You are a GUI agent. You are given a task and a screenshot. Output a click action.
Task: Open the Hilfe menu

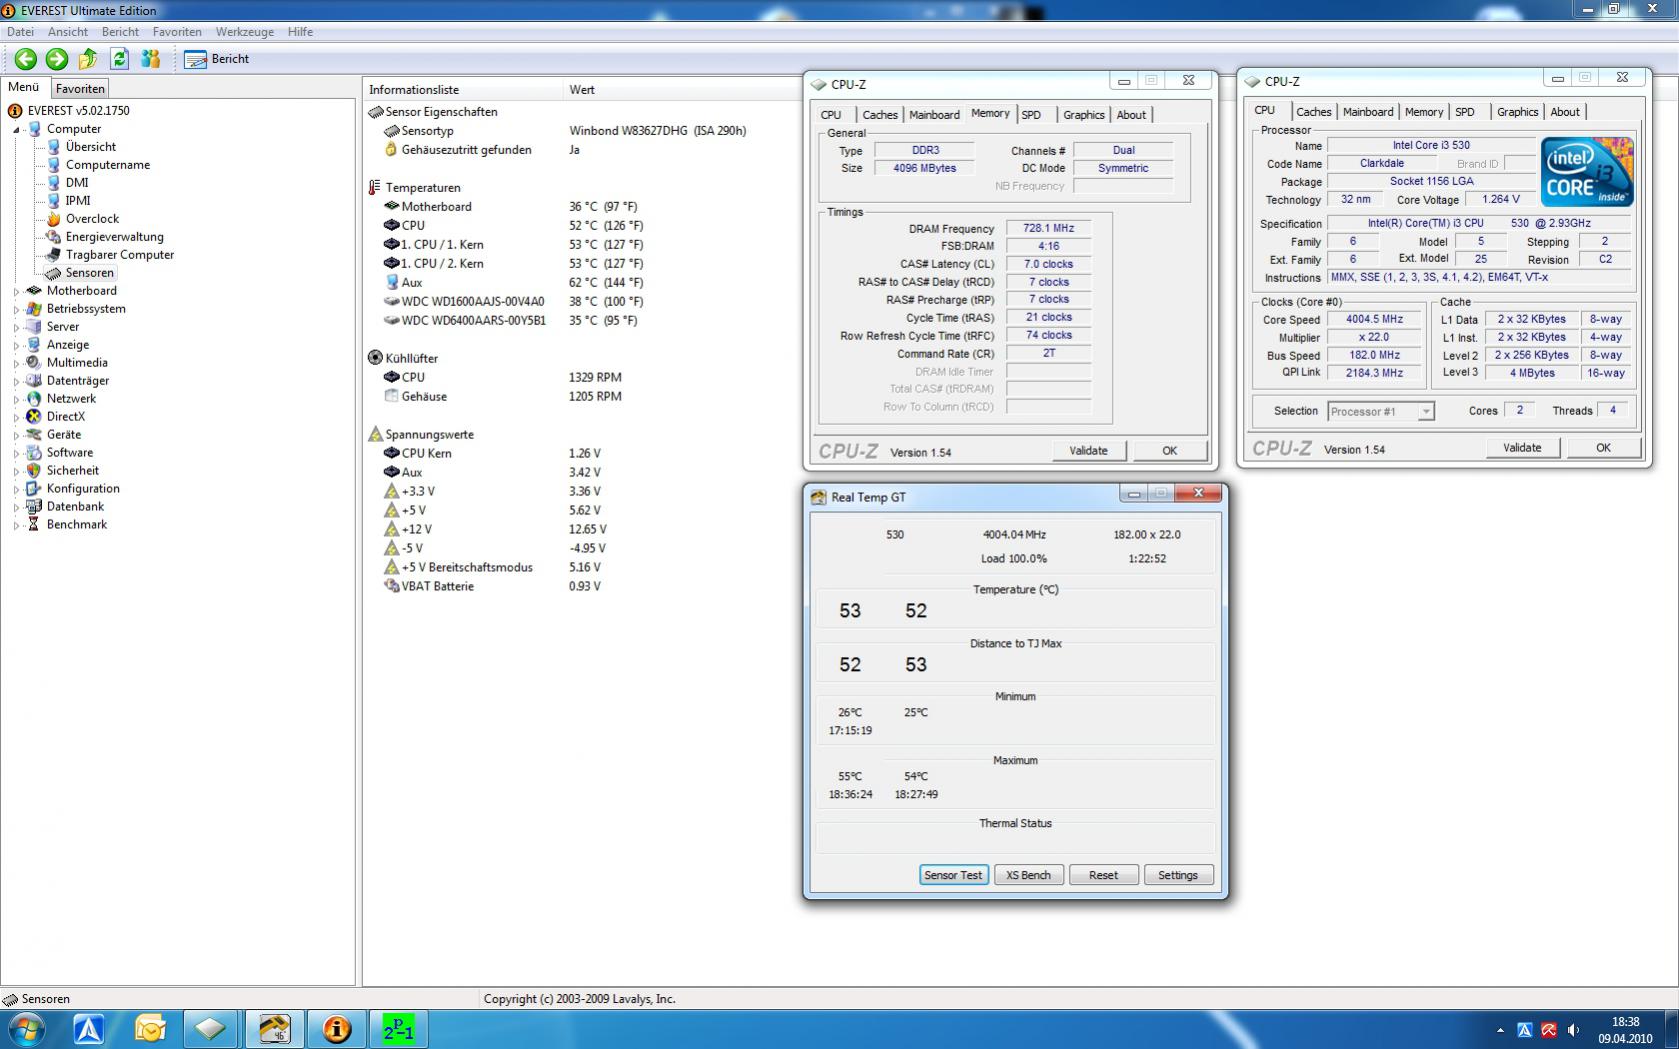click(x=300, y=32)
